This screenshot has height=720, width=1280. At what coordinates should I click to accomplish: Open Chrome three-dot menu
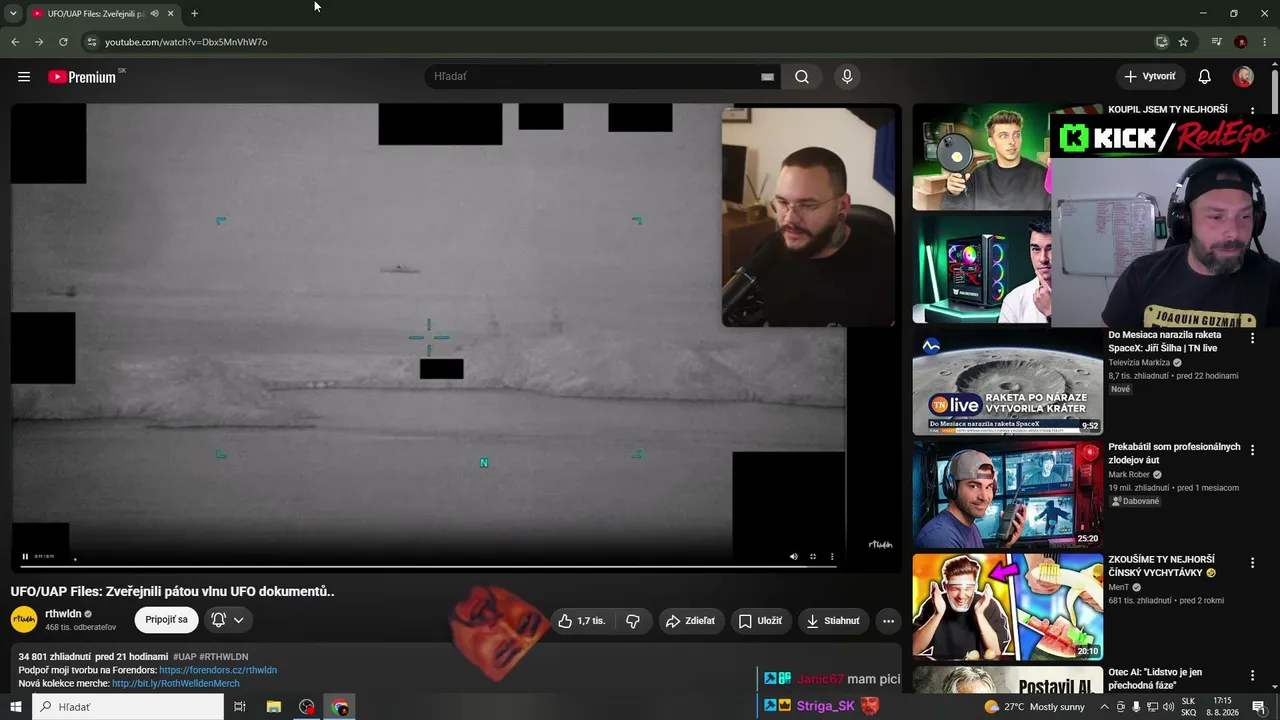1265,42
